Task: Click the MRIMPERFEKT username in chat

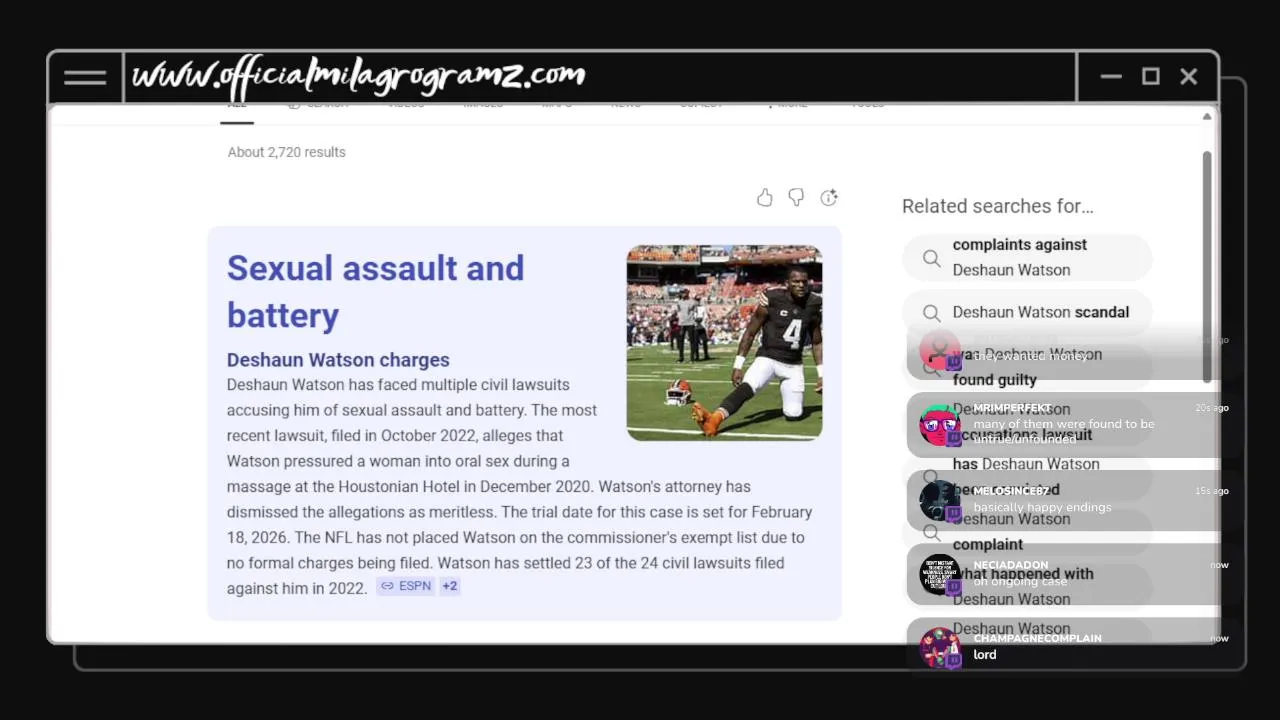Action: [1012, 408]
